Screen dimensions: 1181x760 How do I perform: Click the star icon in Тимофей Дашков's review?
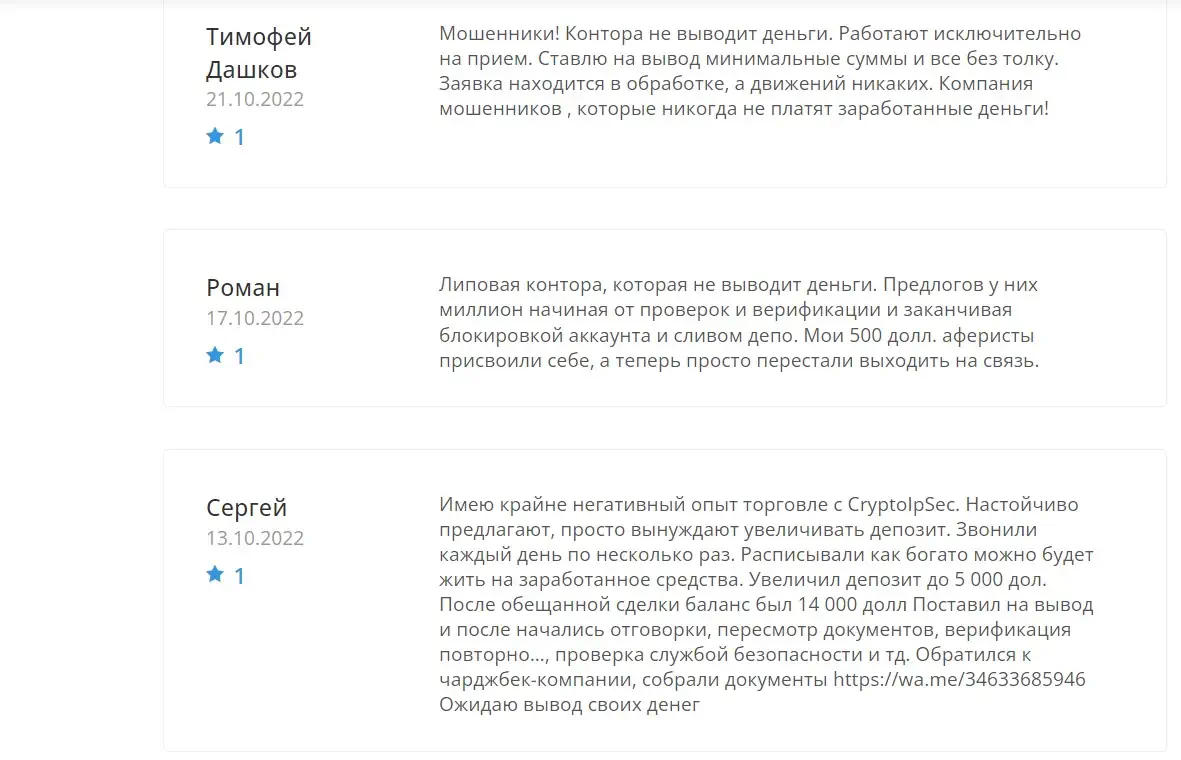tap(215, 136)
